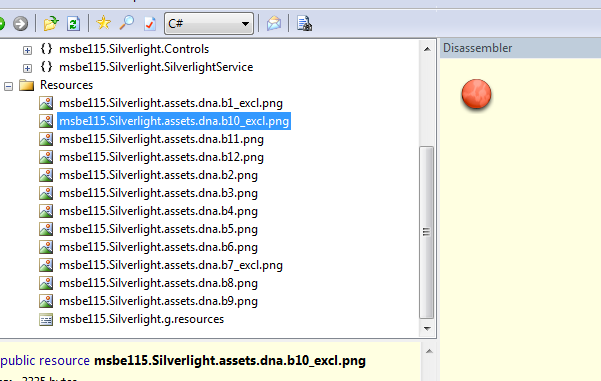Click the Forward navigation arrow
This screenshot has height=381, width=601.
[20, 24]
